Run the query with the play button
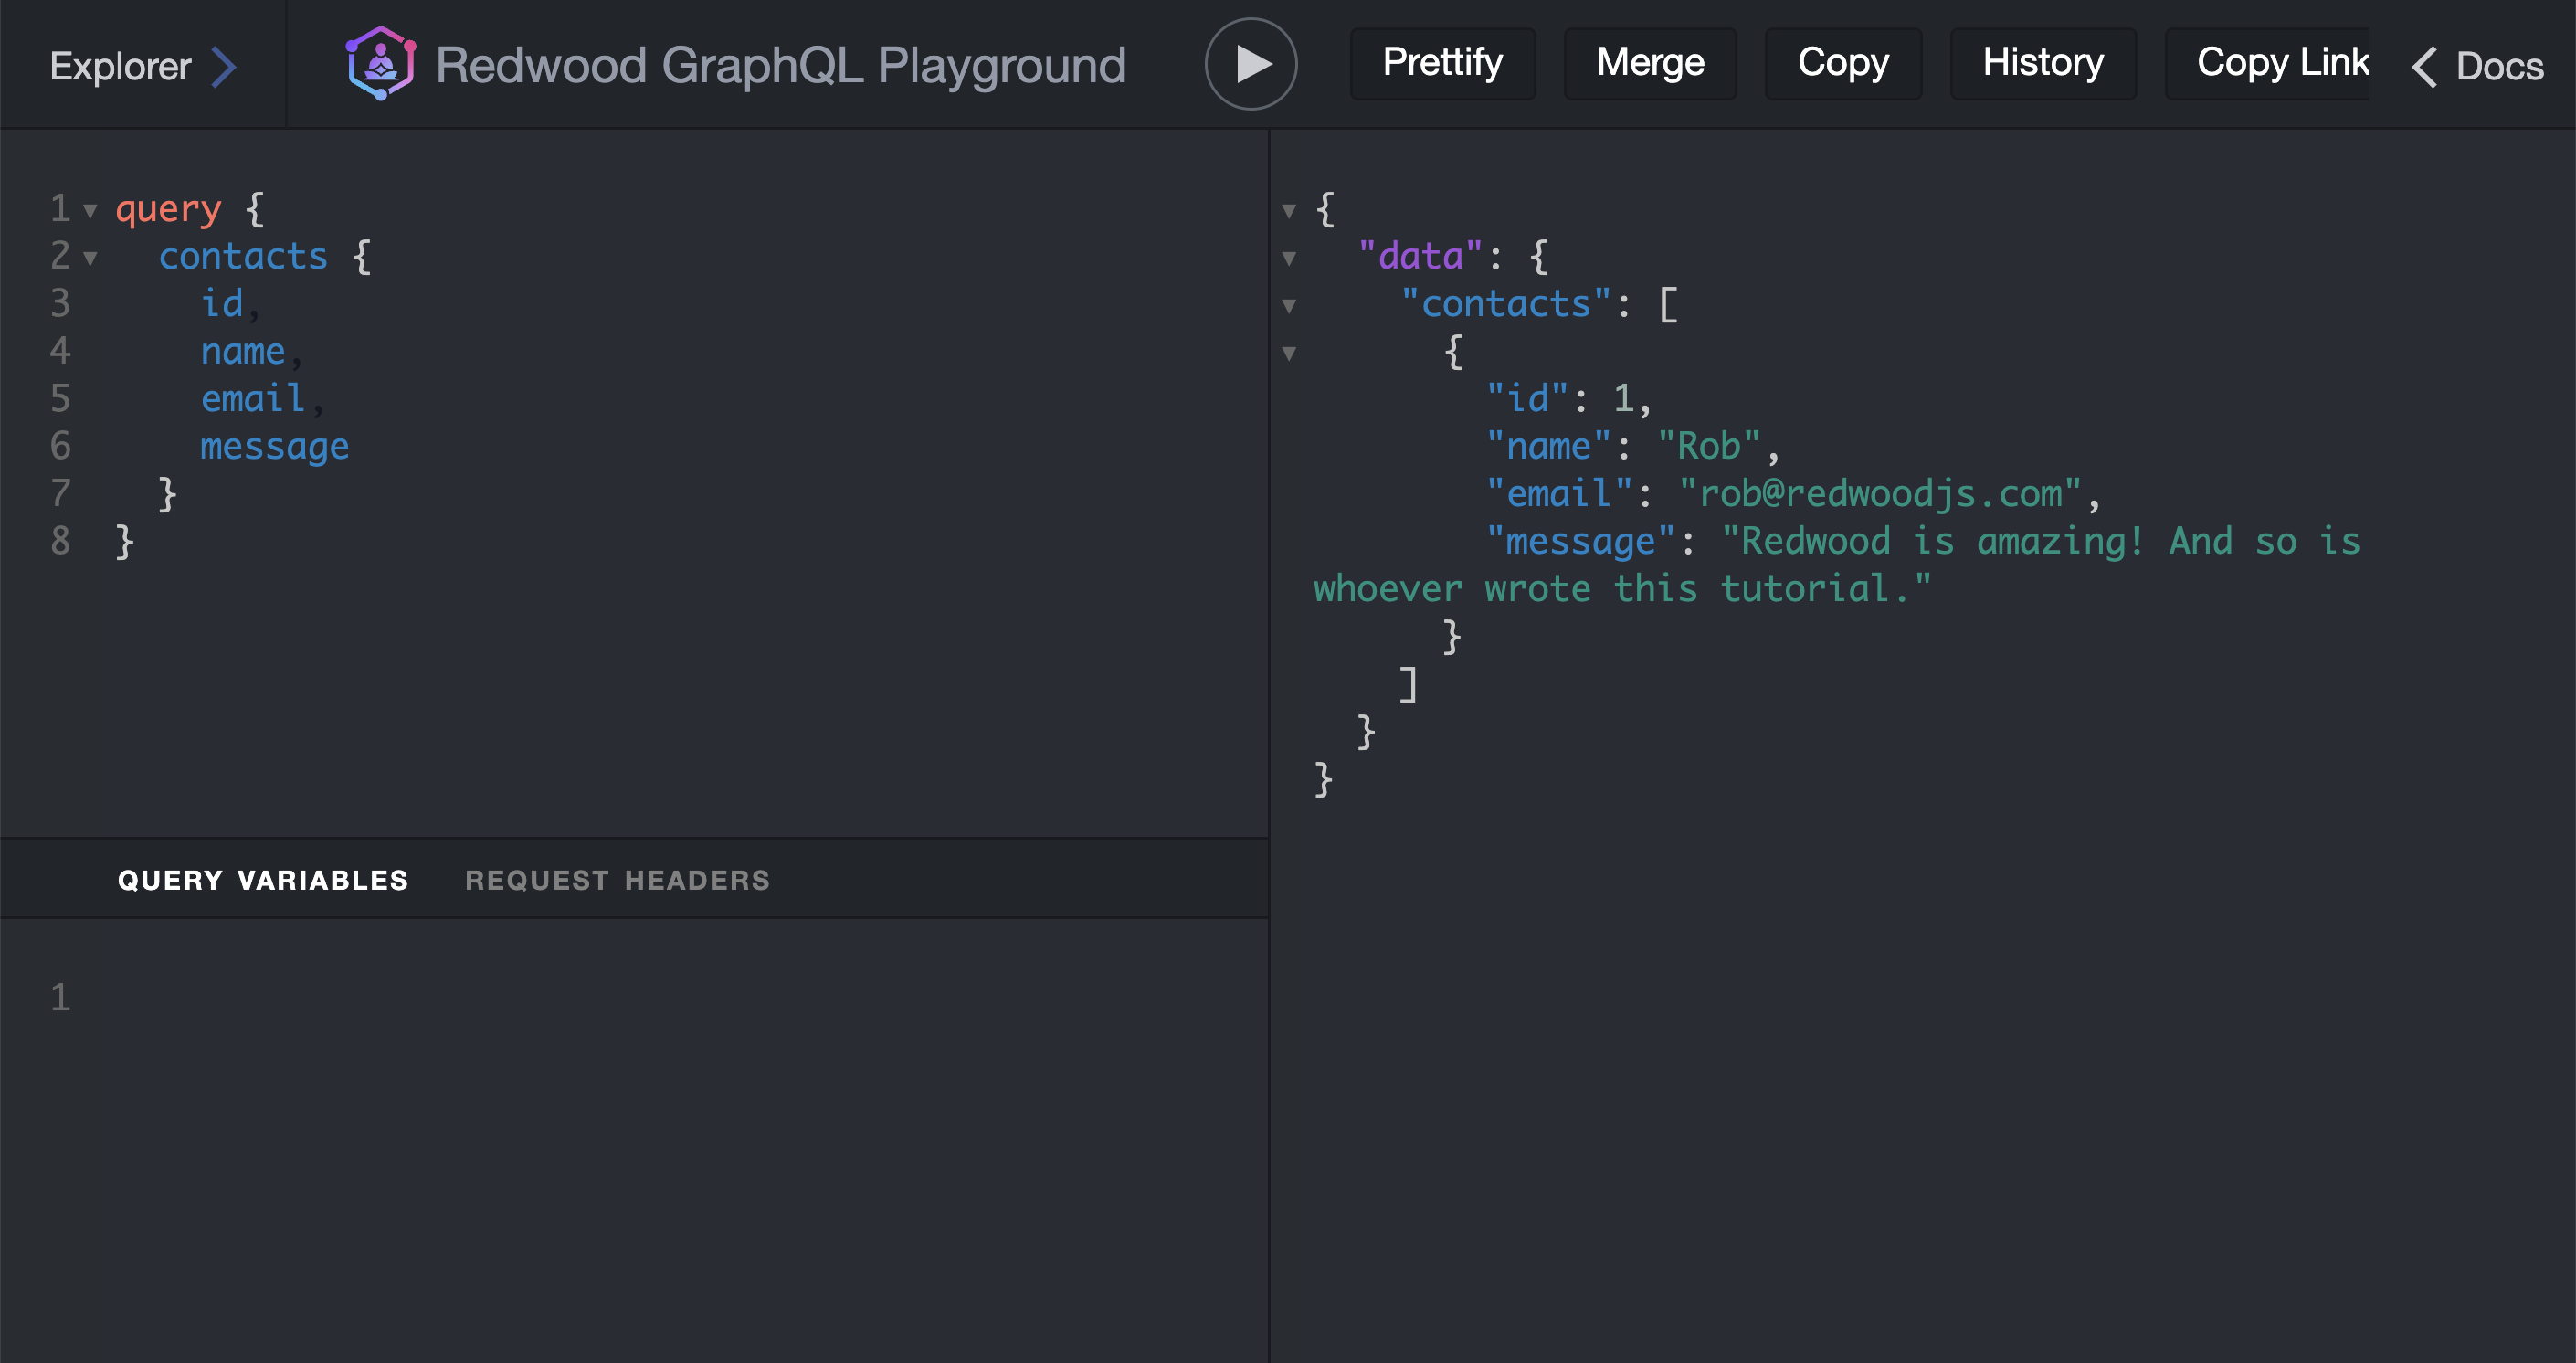The image size is (2576, 1363). pos(1250,64)
